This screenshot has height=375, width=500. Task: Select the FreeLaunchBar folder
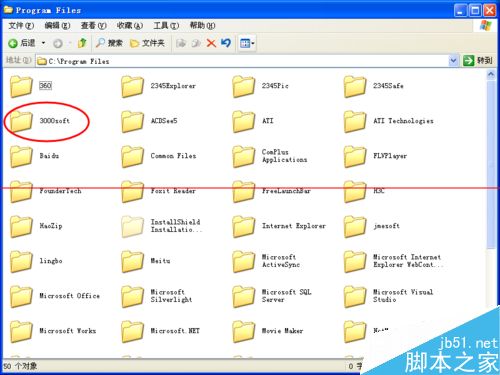pos(271,191)
